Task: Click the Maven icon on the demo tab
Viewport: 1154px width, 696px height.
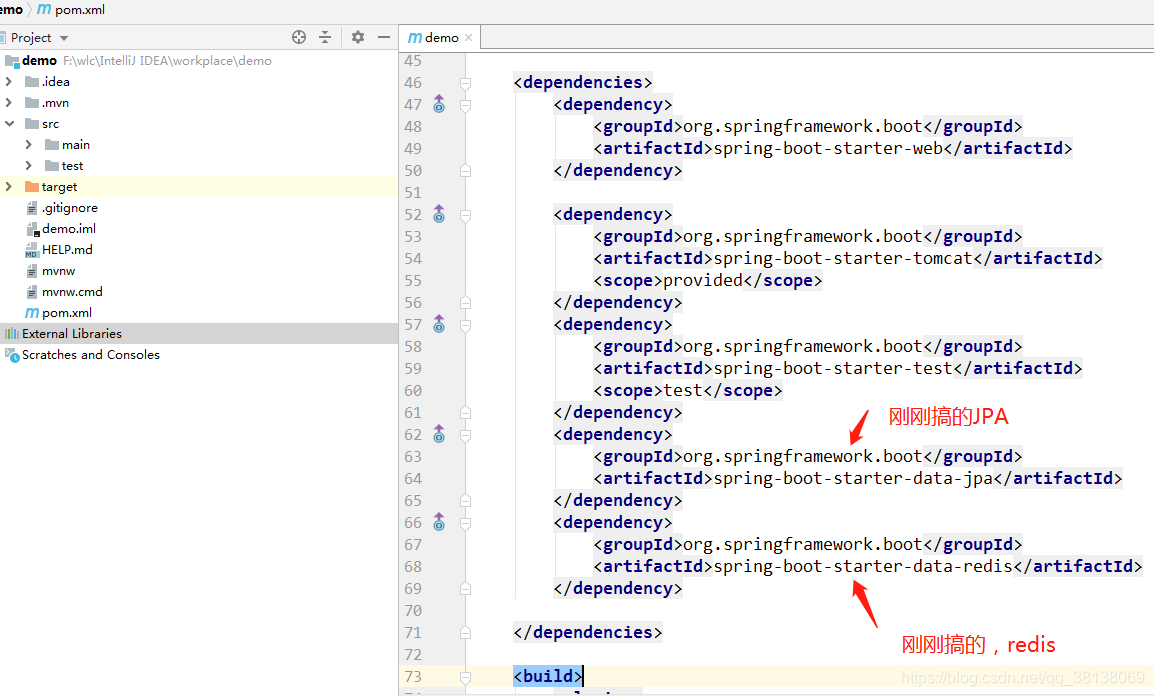Action: point(414,37)
